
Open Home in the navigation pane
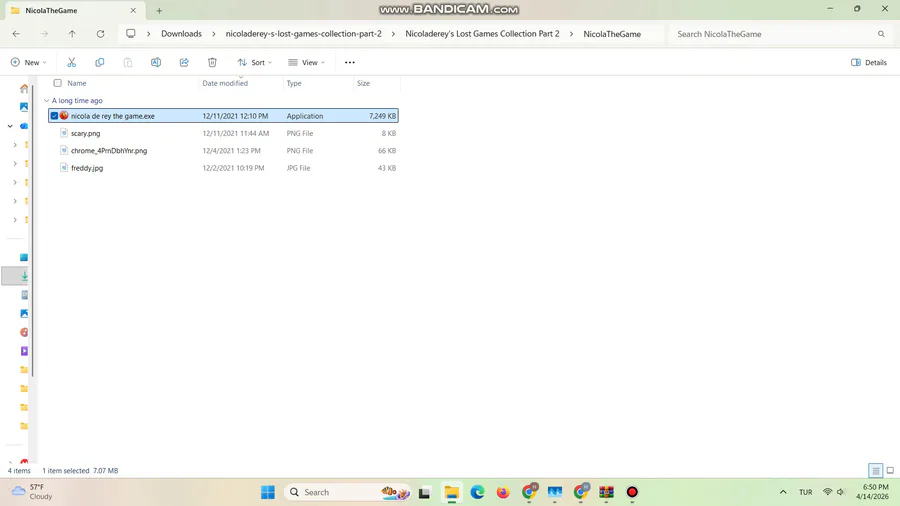tap(24, 88)
